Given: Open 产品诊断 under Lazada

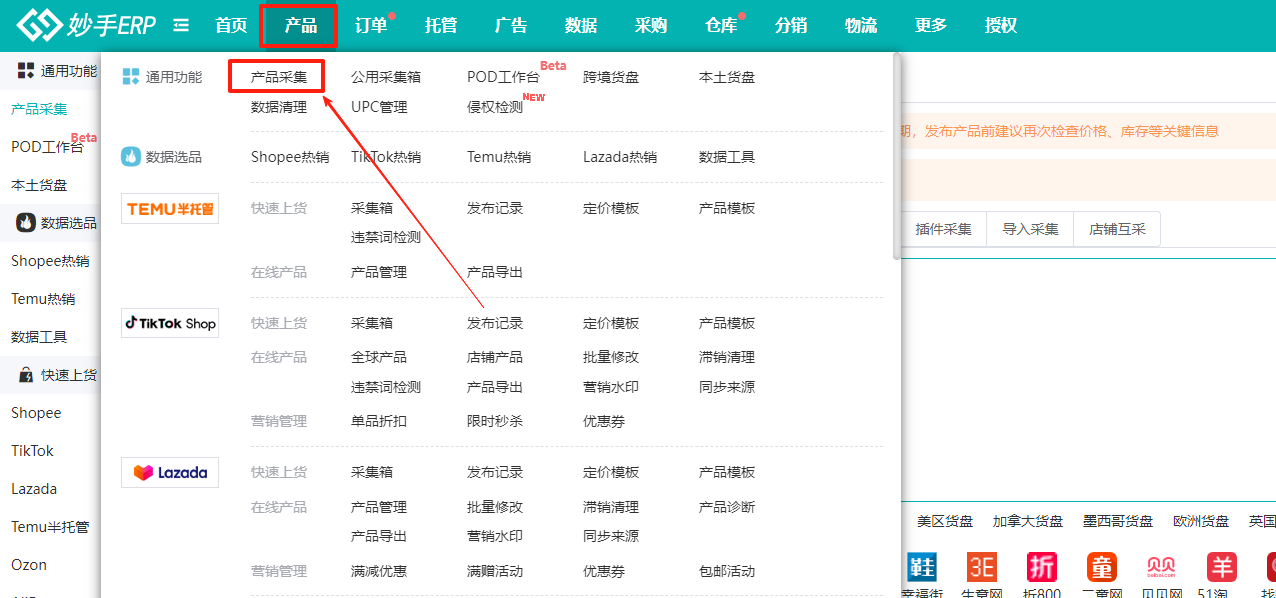Looking at the screenshot, I should coord(727,507).
